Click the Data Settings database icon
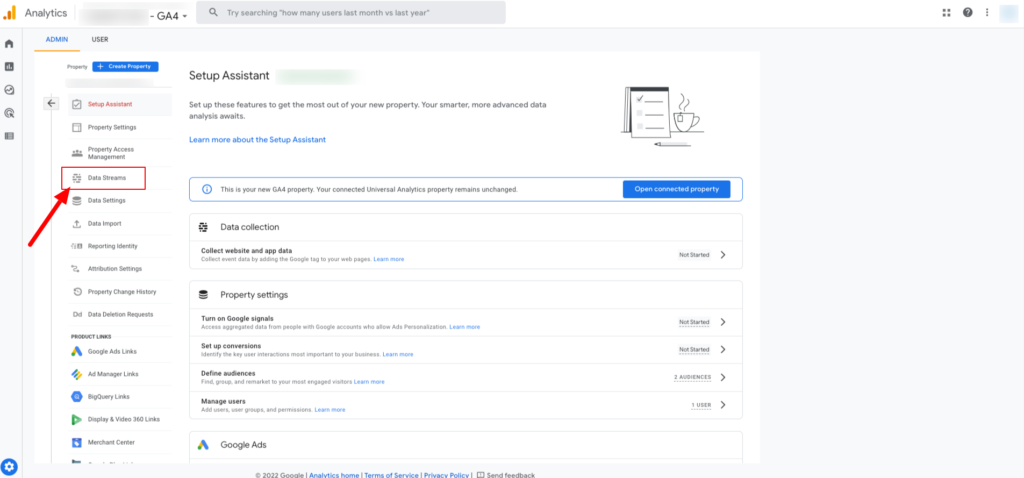1024x478 pixels. pyautogui.click(x=76, y=200)
